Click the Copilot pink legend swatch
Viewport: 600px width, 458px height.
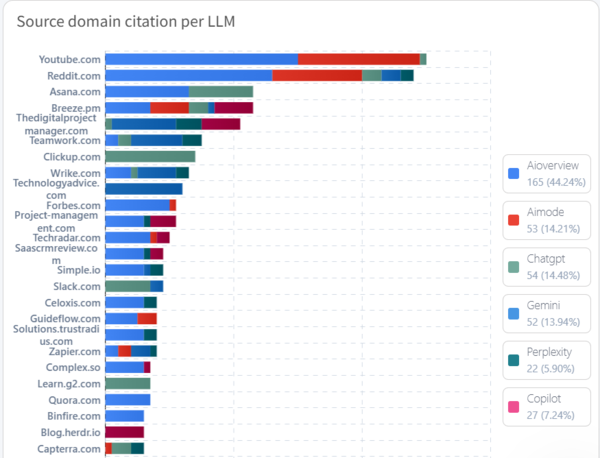click(514, 407)
